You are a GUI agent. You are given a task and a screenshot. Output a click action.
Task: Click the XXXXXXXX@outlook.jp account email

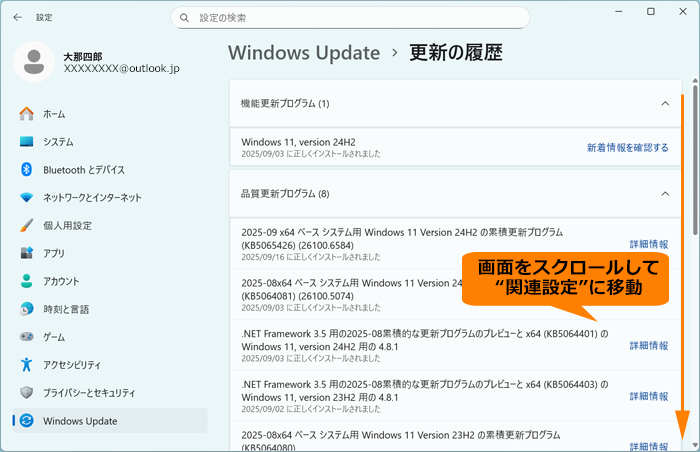click(121, 68)
